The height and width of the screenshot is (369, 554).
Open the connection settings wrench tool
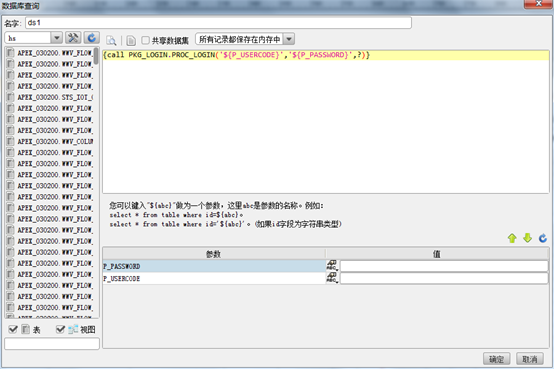click(73, 38)
